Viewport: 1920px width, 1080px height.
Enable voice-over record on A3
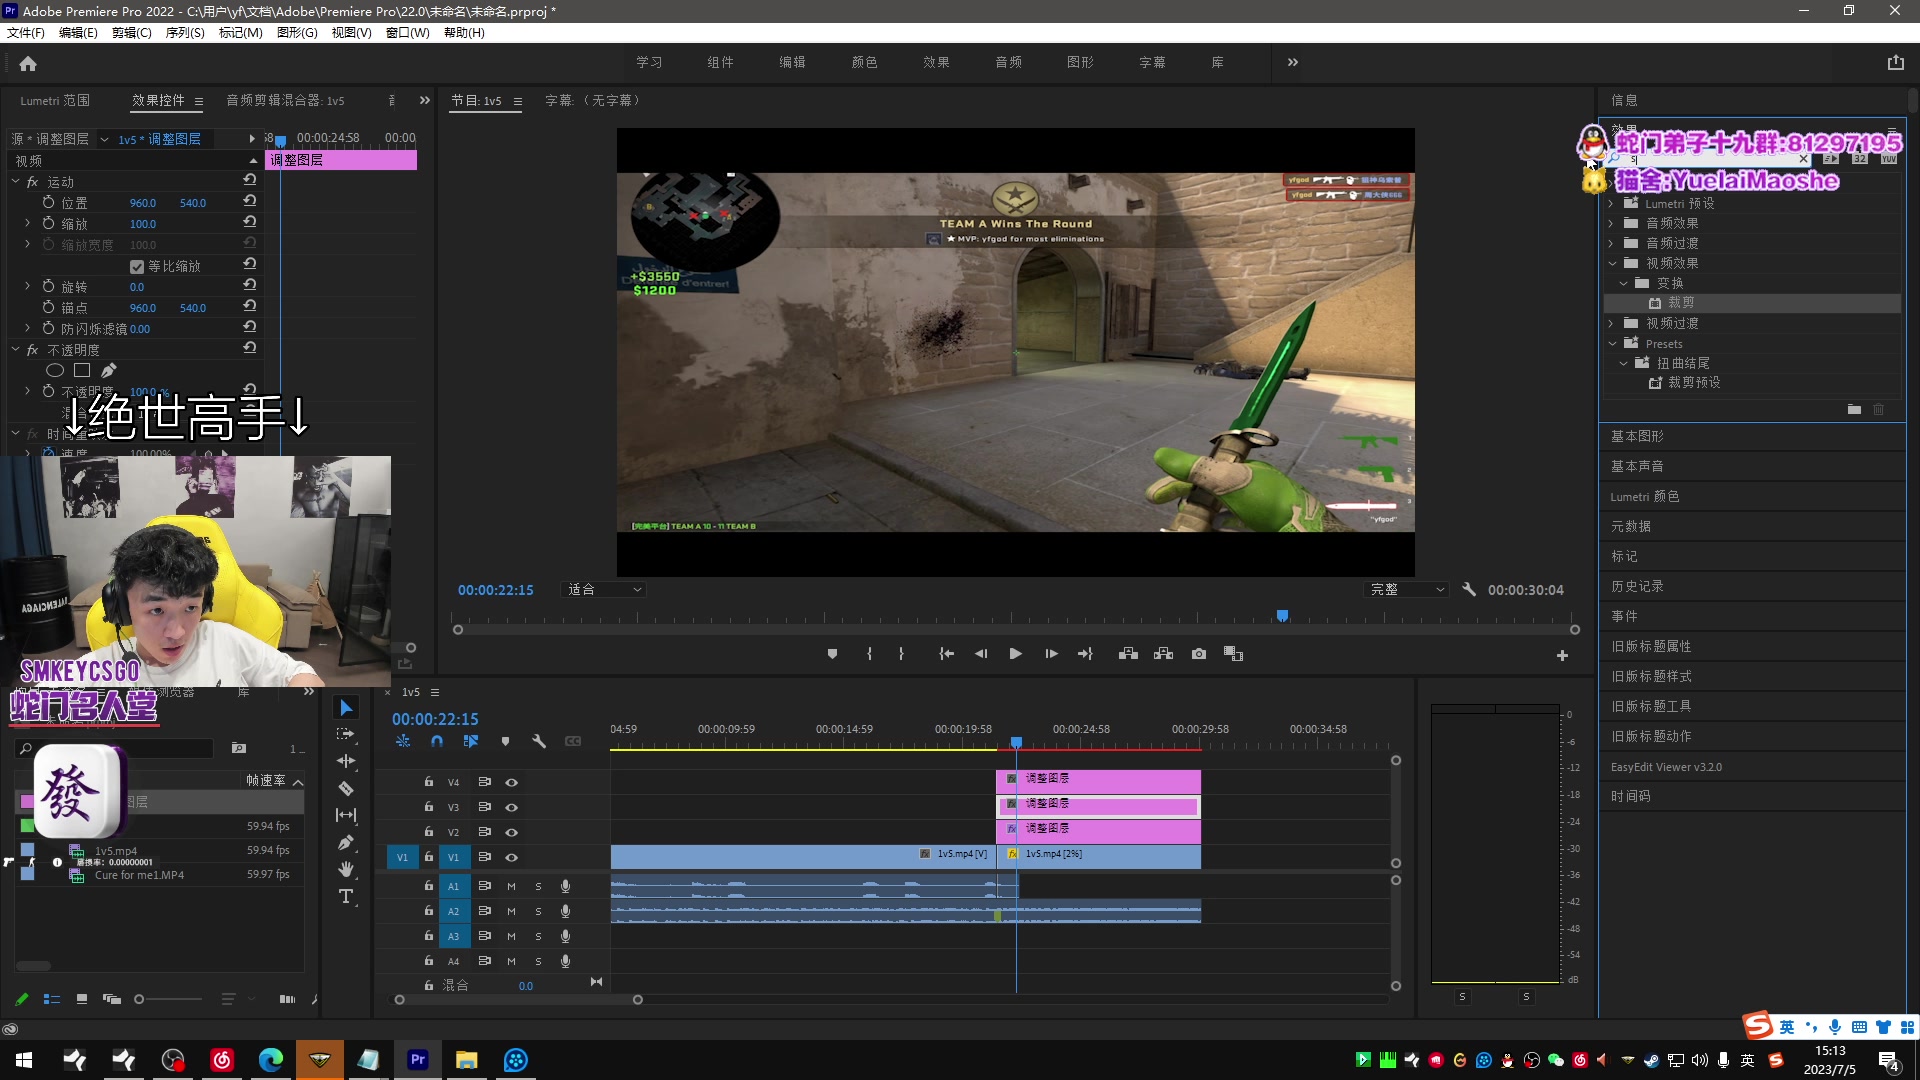point(565,937)
